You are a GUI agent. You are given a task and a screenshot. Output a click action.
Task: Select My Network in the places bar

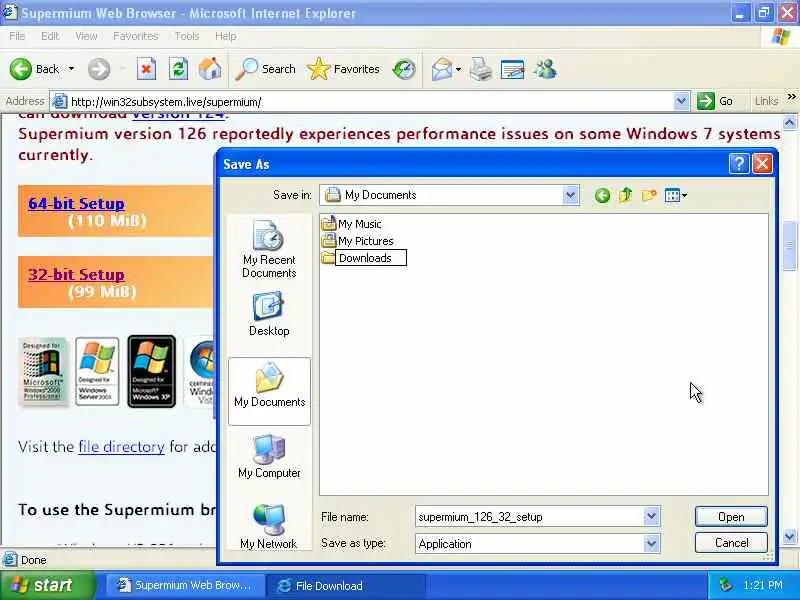(269, 527)
